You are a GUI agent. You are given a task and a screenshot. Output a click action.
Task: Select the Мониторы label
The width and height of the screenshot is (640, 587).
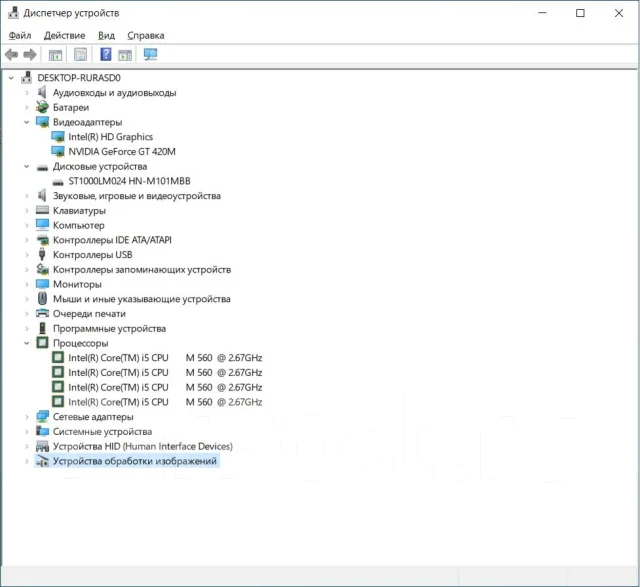(x=77, y=284)
